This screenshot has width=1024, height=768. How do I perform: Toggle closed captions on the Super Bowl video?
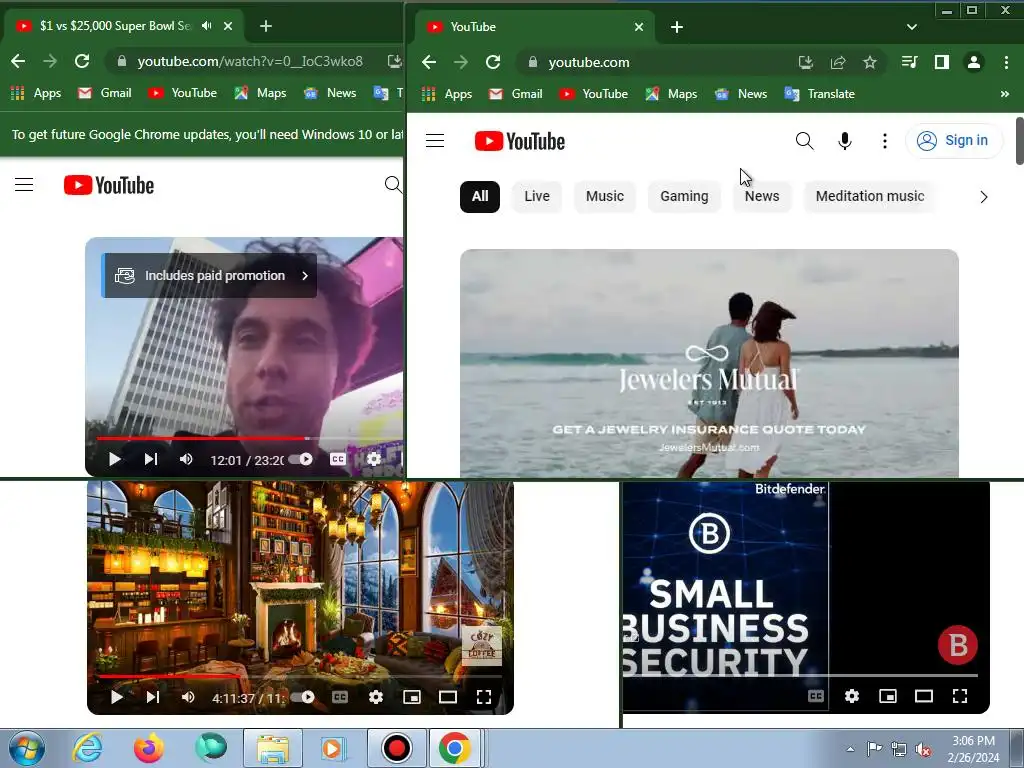(x=338, y=459)
